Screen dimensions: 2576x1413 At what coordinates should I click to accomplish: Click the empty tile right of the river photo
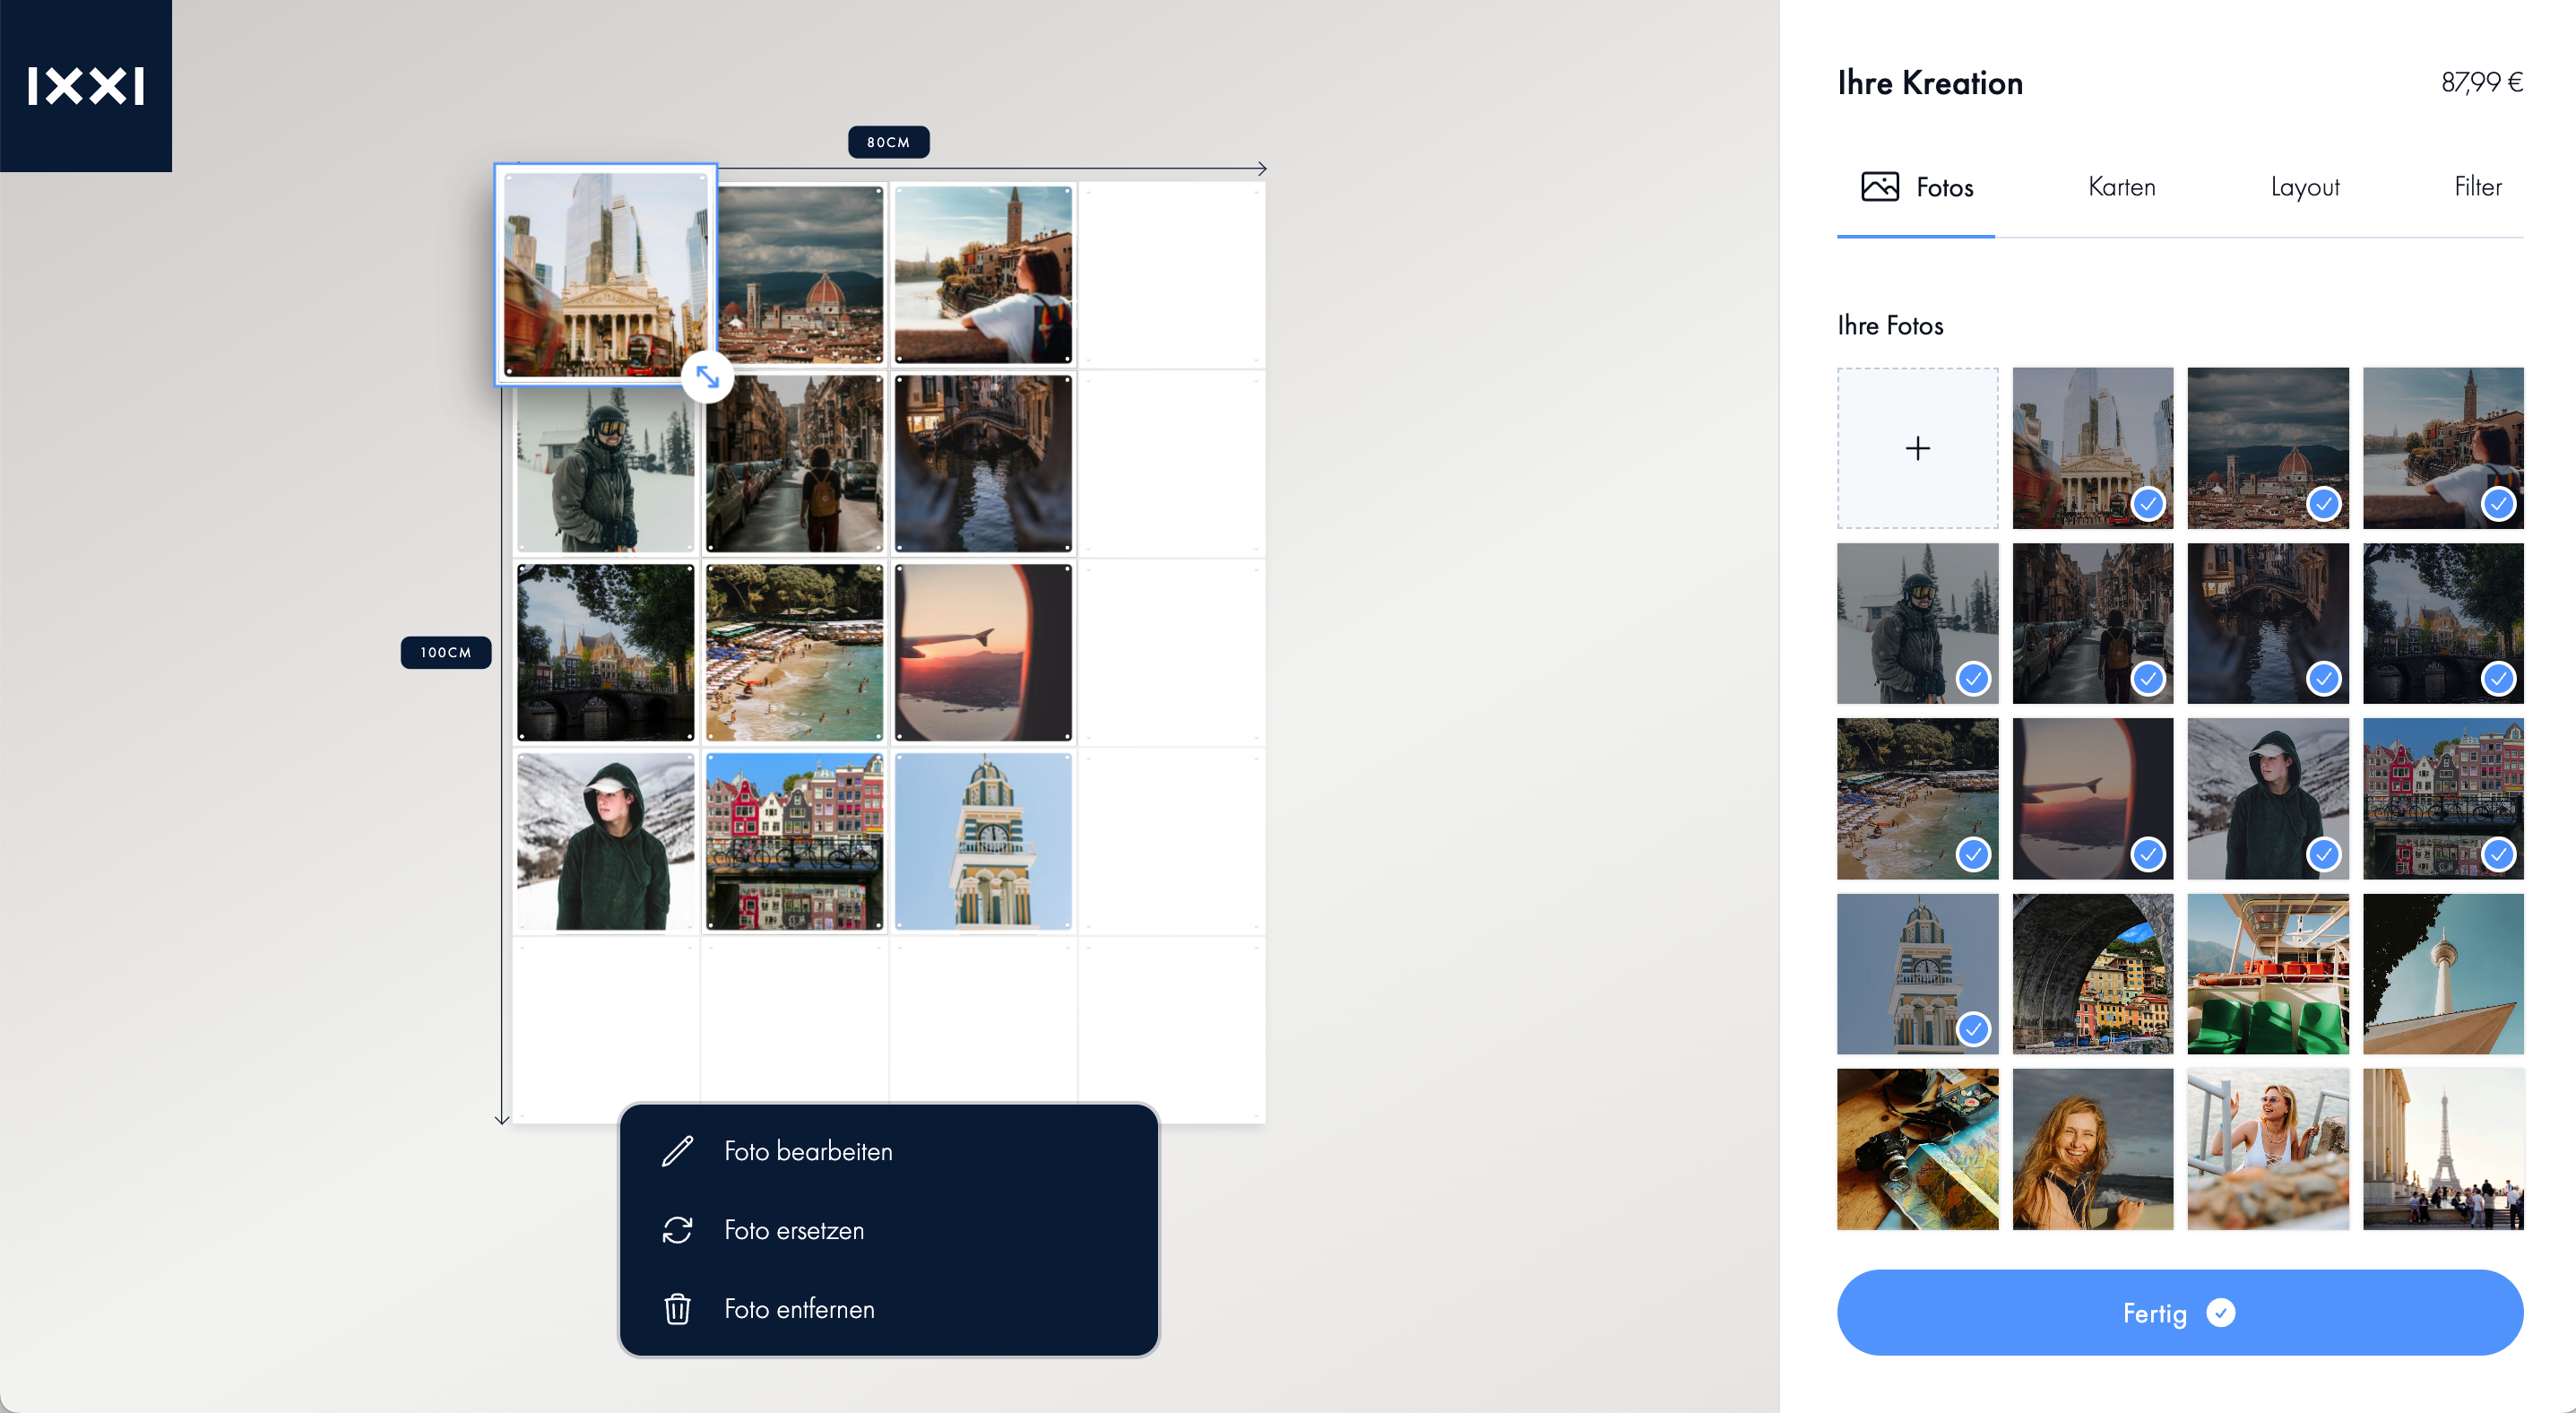pyautogui.click(x=1172, y=274)
